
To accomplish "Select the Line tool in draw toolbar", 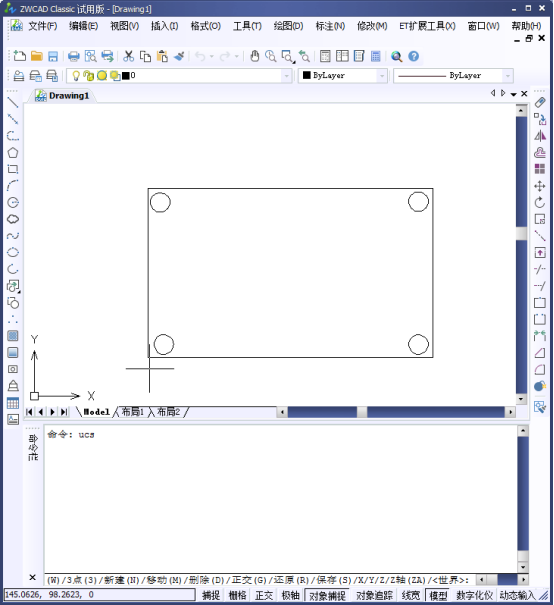I will click(13, 103).
